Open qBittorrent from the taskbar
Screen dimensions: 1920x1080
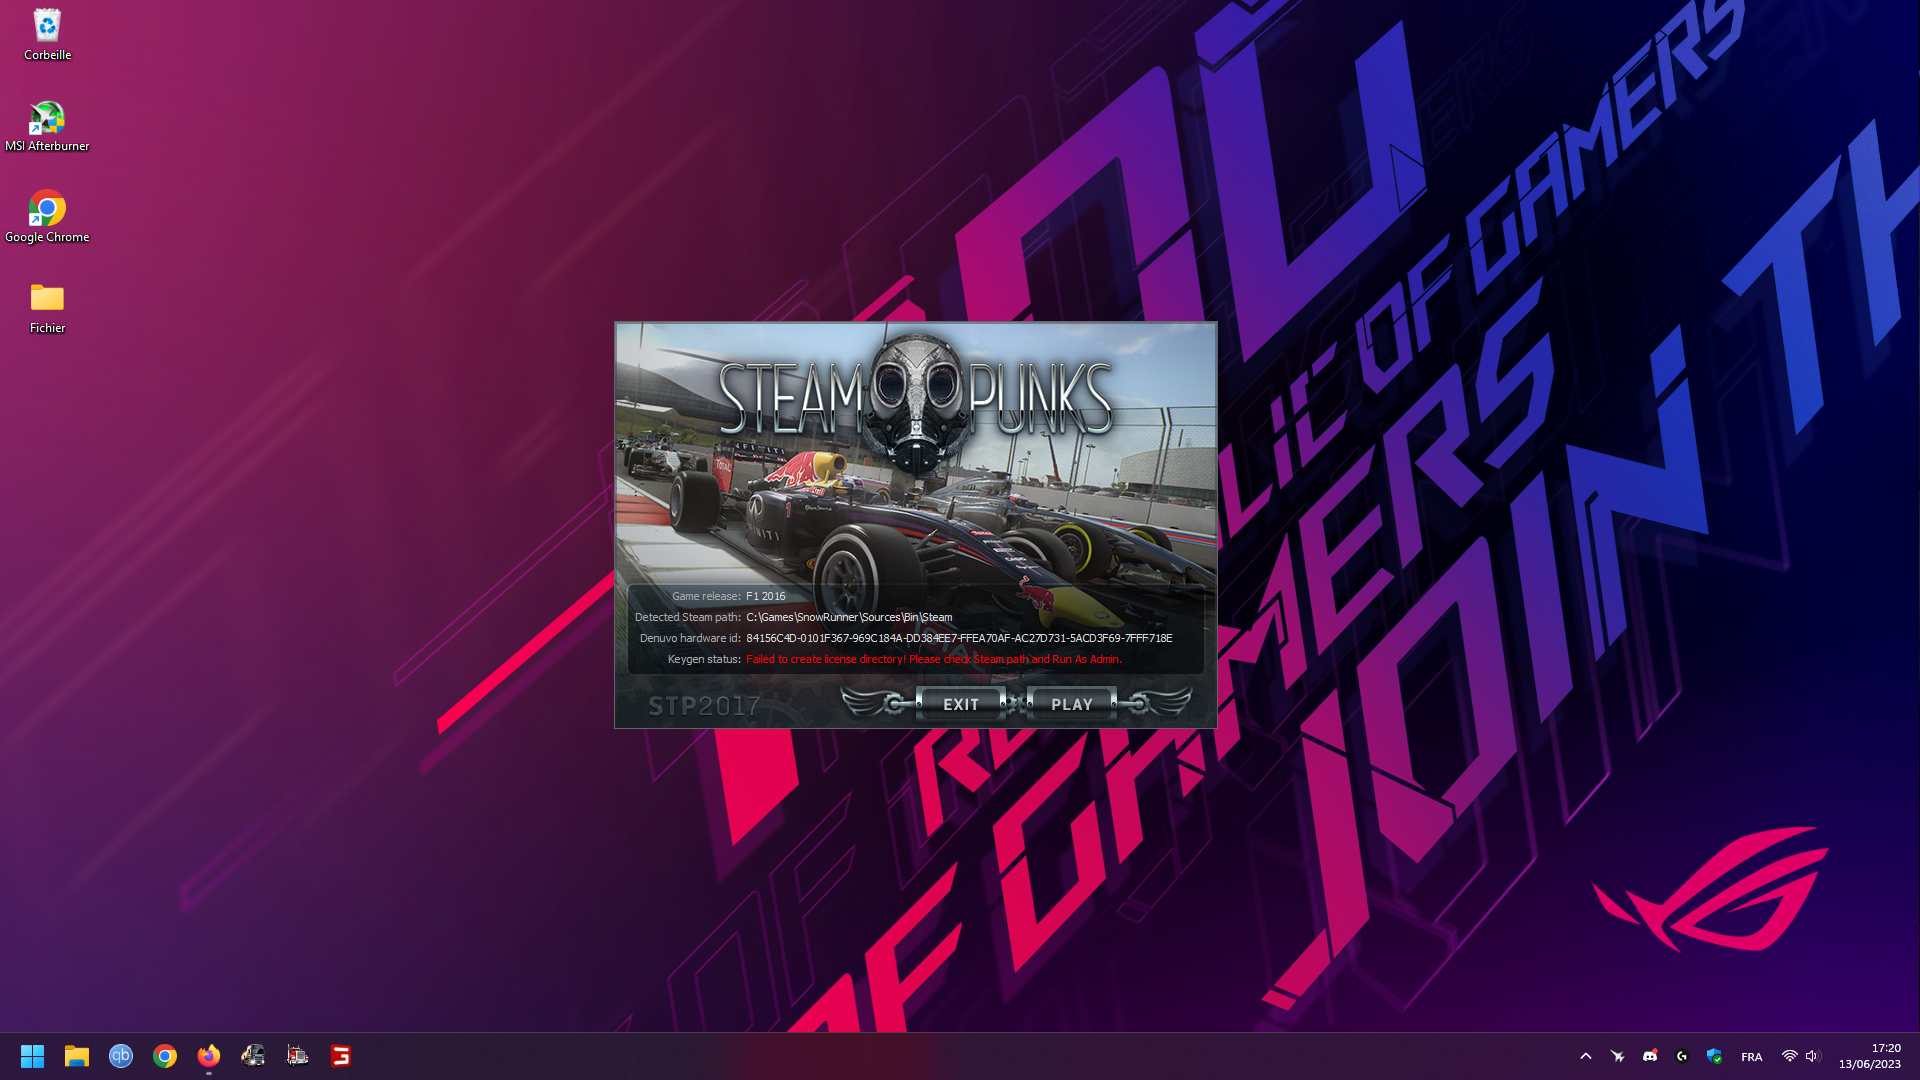121,1056
